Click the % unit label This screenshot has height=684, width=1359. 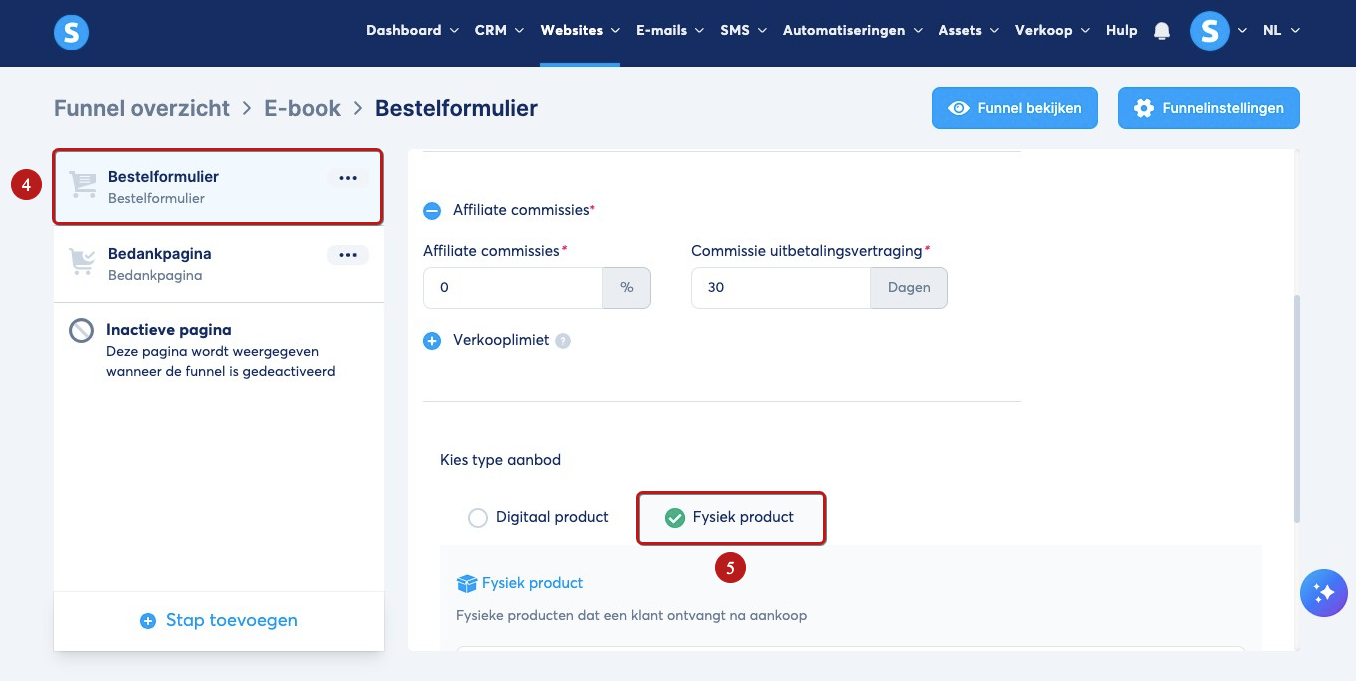(x=627, y=288)
